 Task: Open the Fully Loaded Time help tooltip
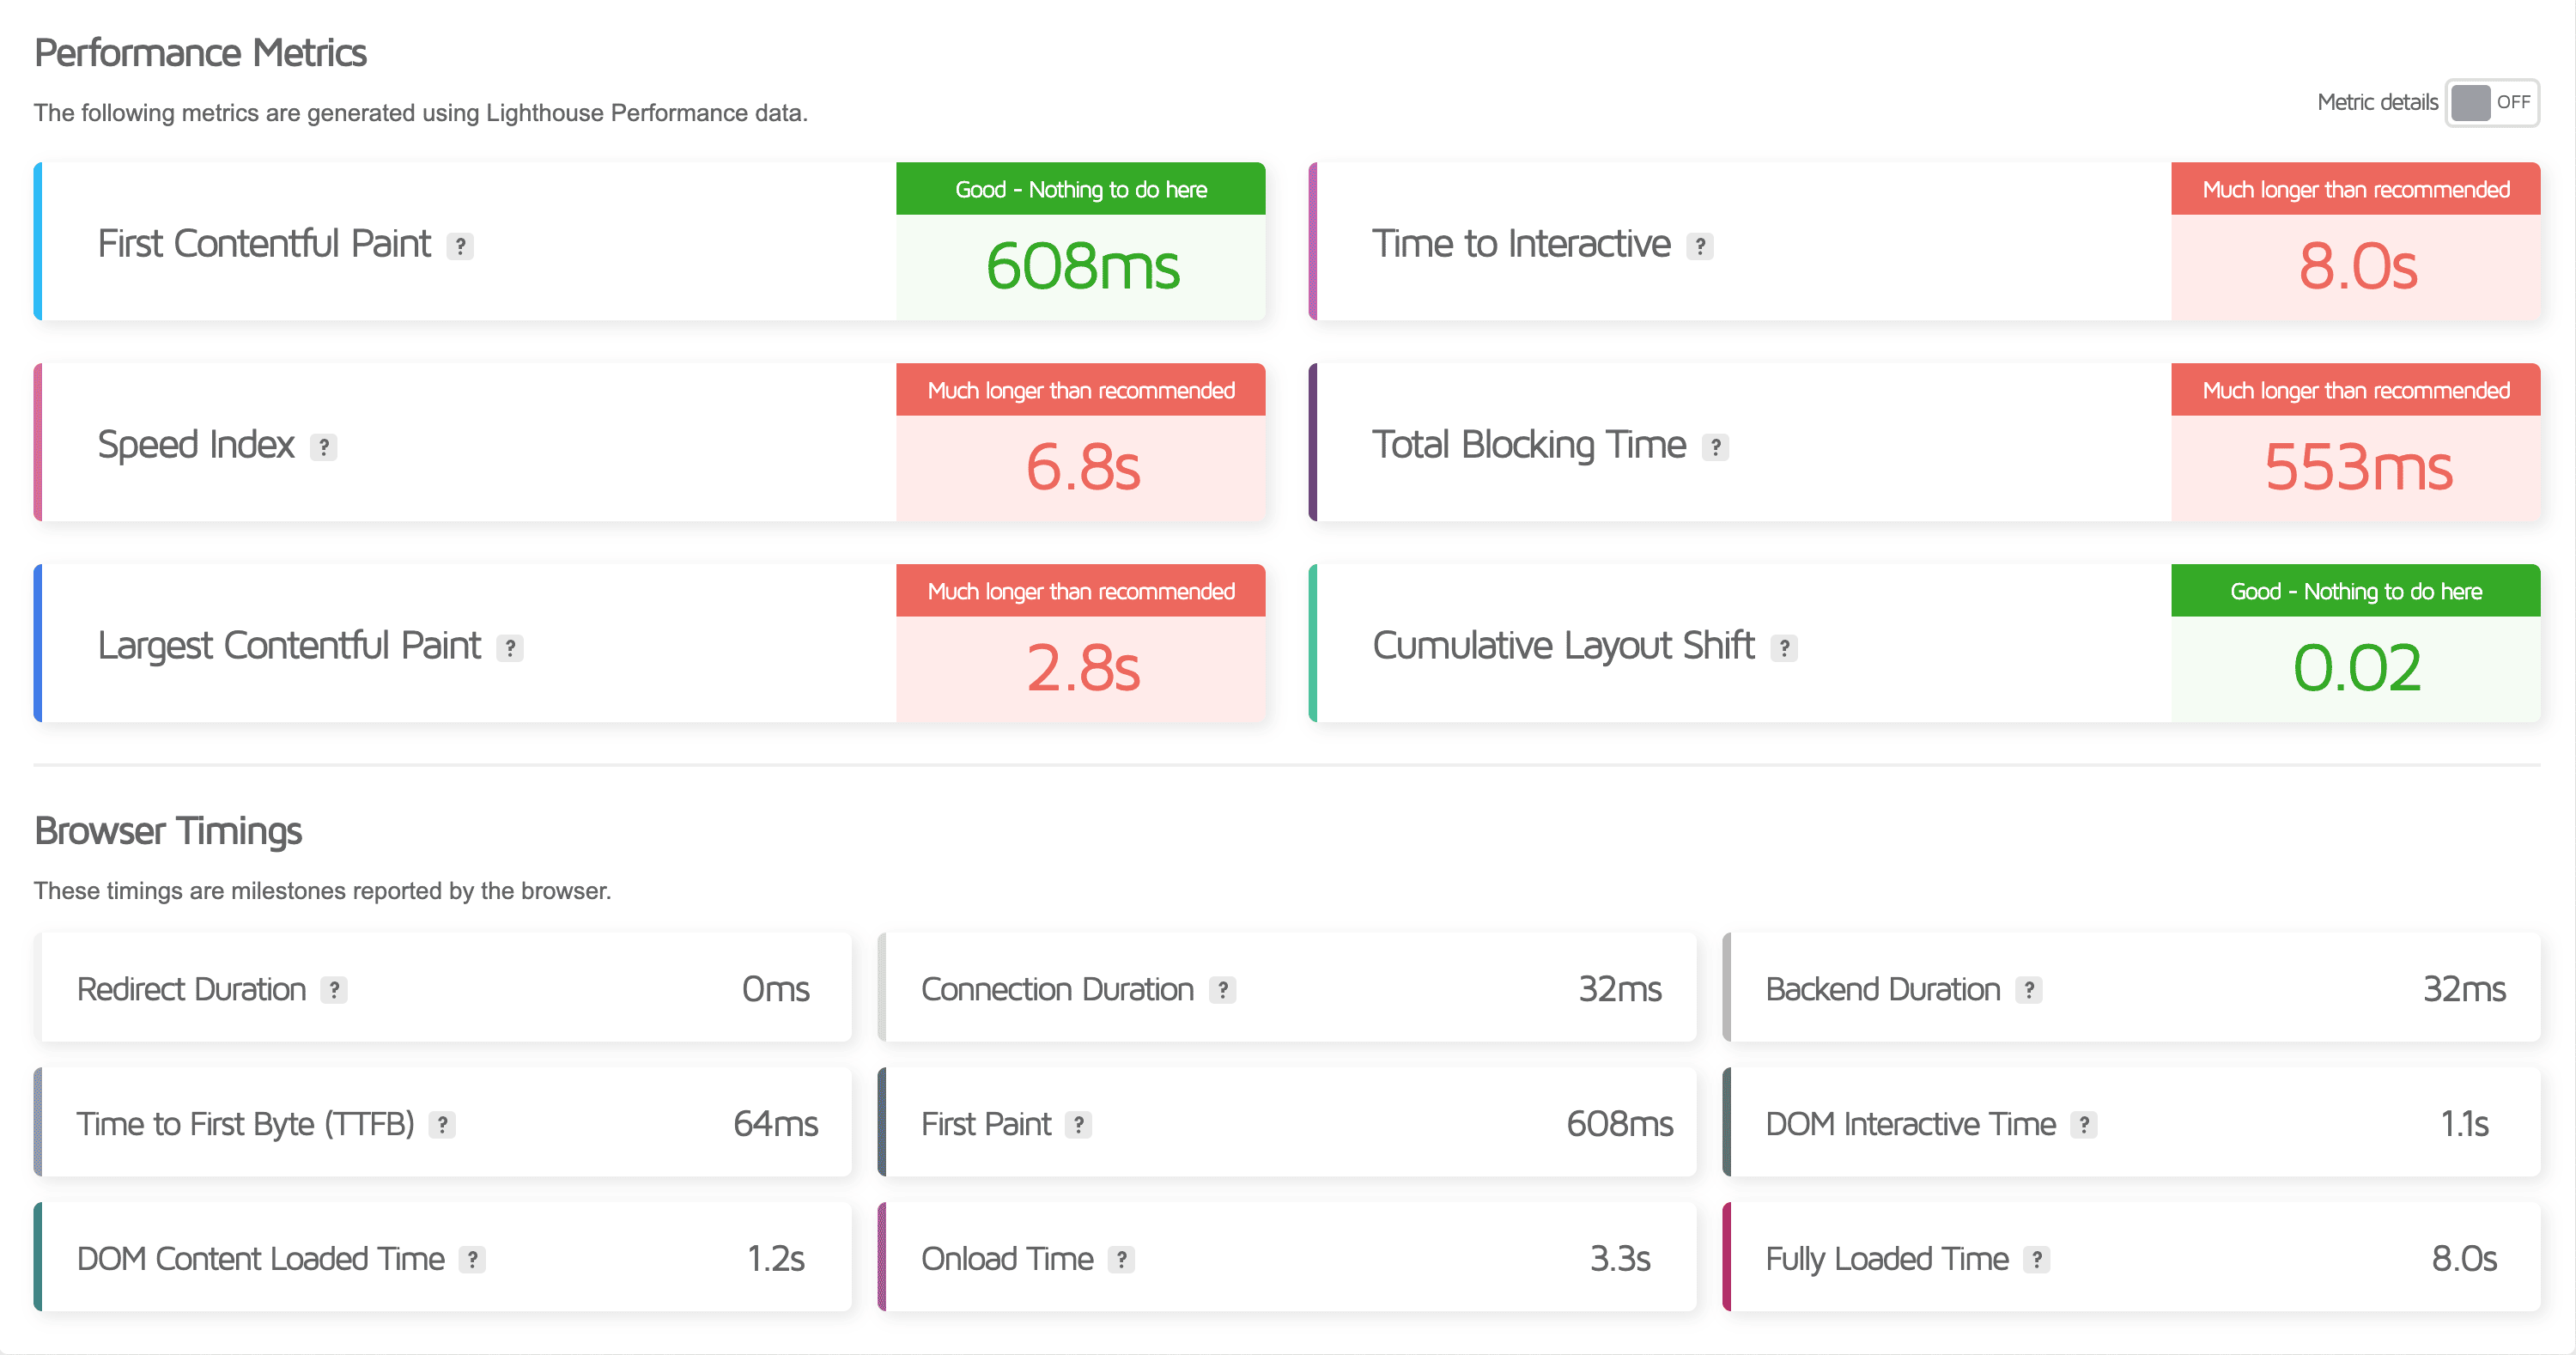coord(2036,1259)
